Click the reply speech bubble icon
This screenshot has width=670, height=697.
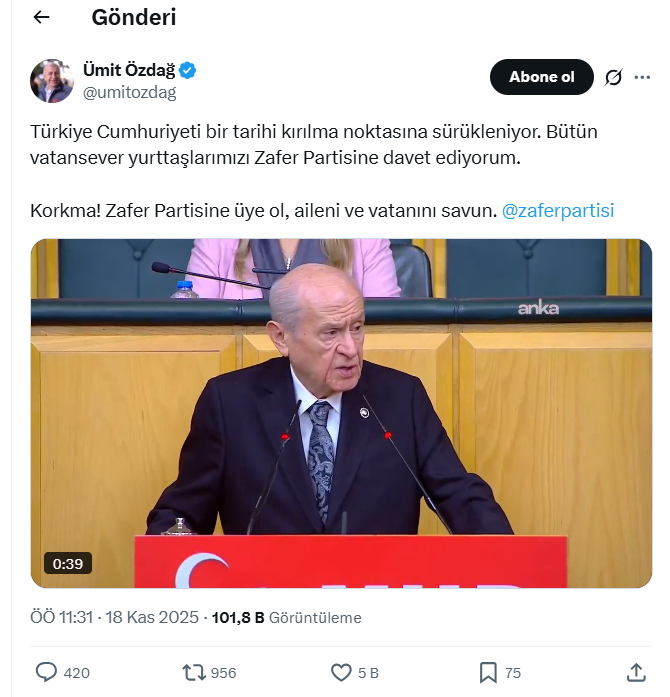point(46,672)
